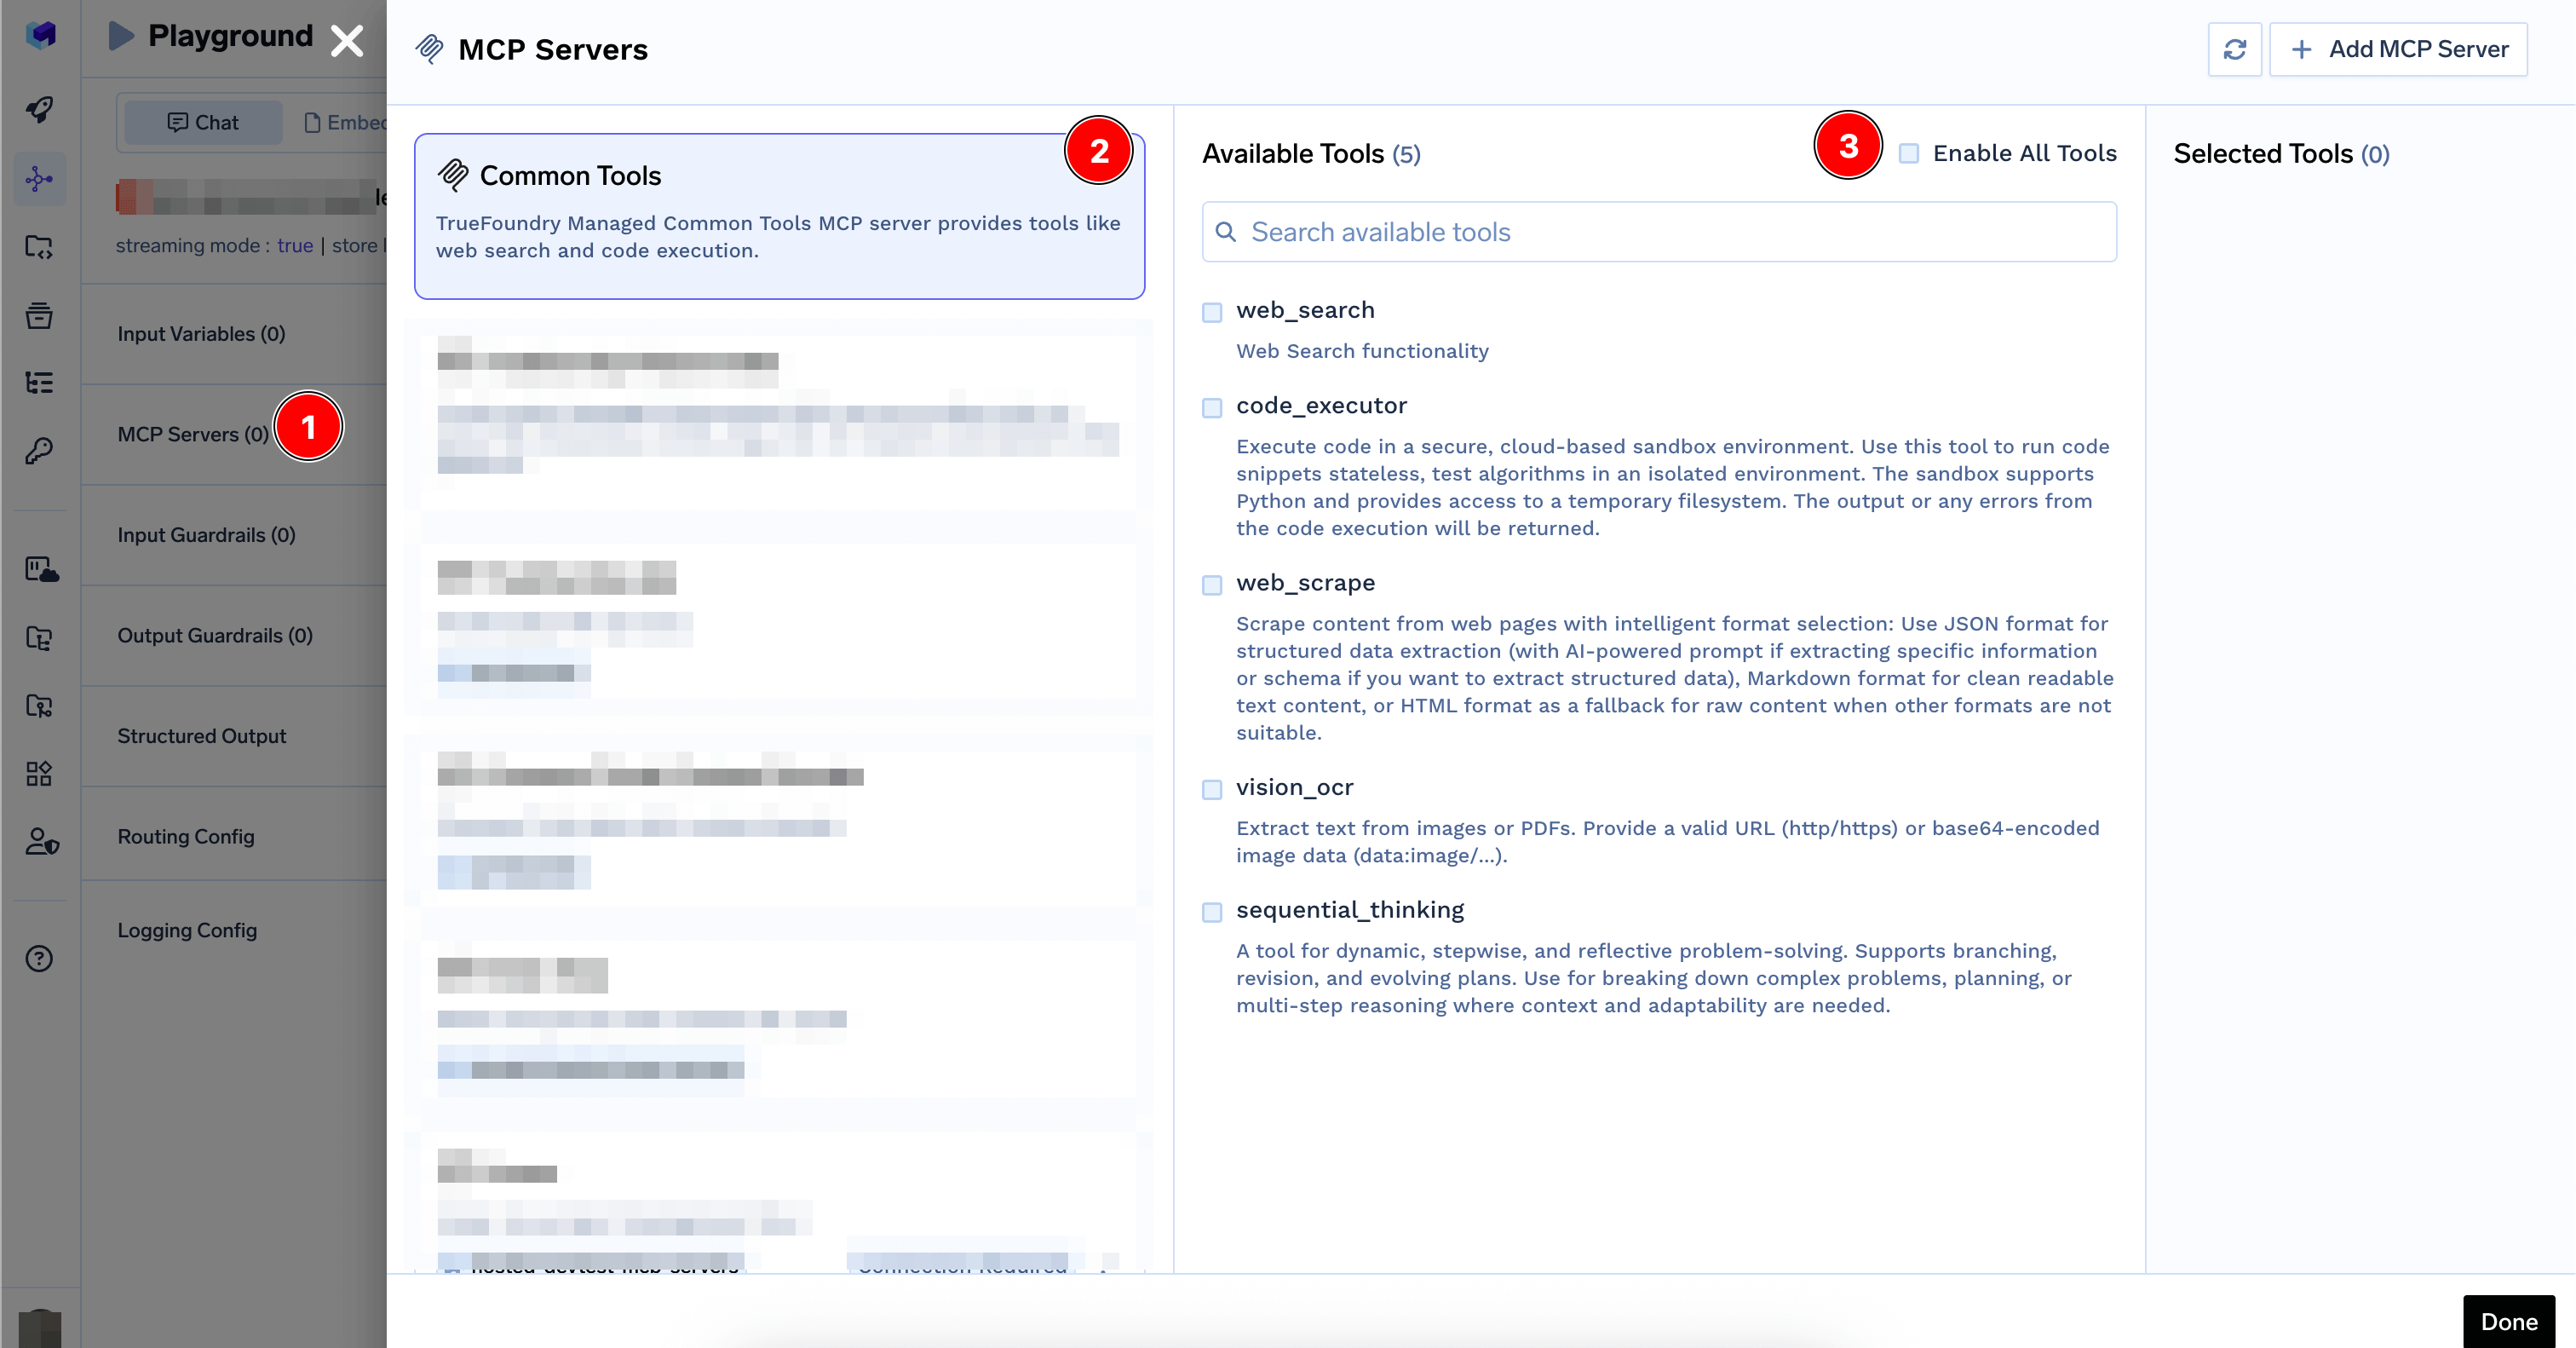2576x1348 pixels.
Task: Select the Common Tools server card
Action: click(779, 215)
